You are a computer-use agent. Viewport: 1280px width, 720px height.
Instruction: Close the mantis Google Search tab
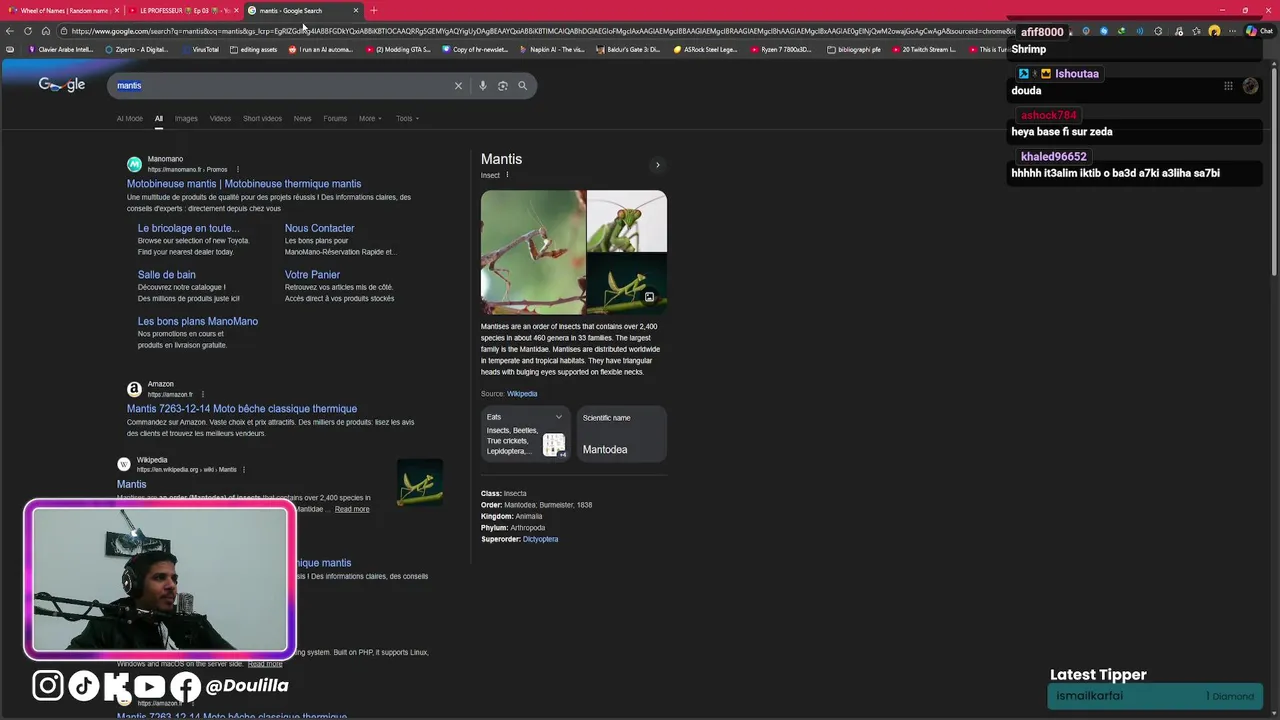(x=355, y=10)
